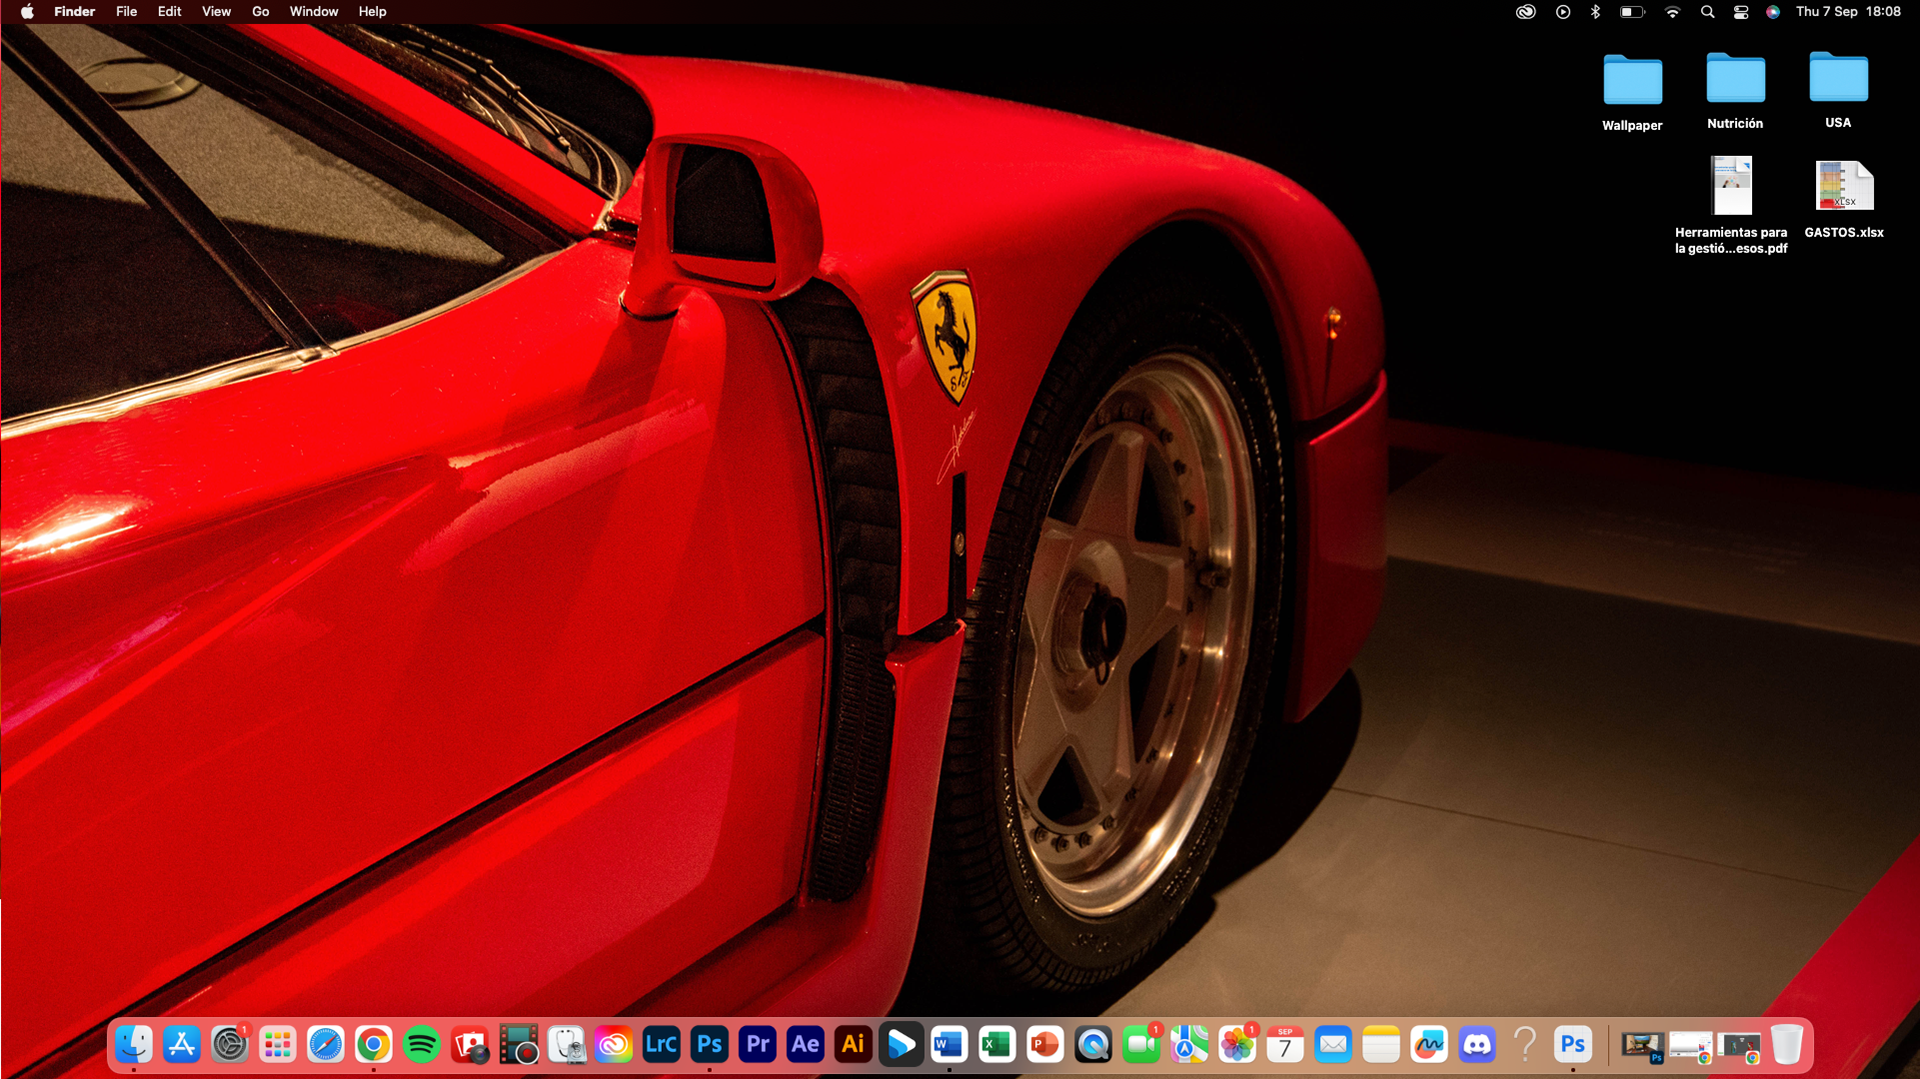Open the film-strip screen recorder app in Dock

(x=518, y=1045)
